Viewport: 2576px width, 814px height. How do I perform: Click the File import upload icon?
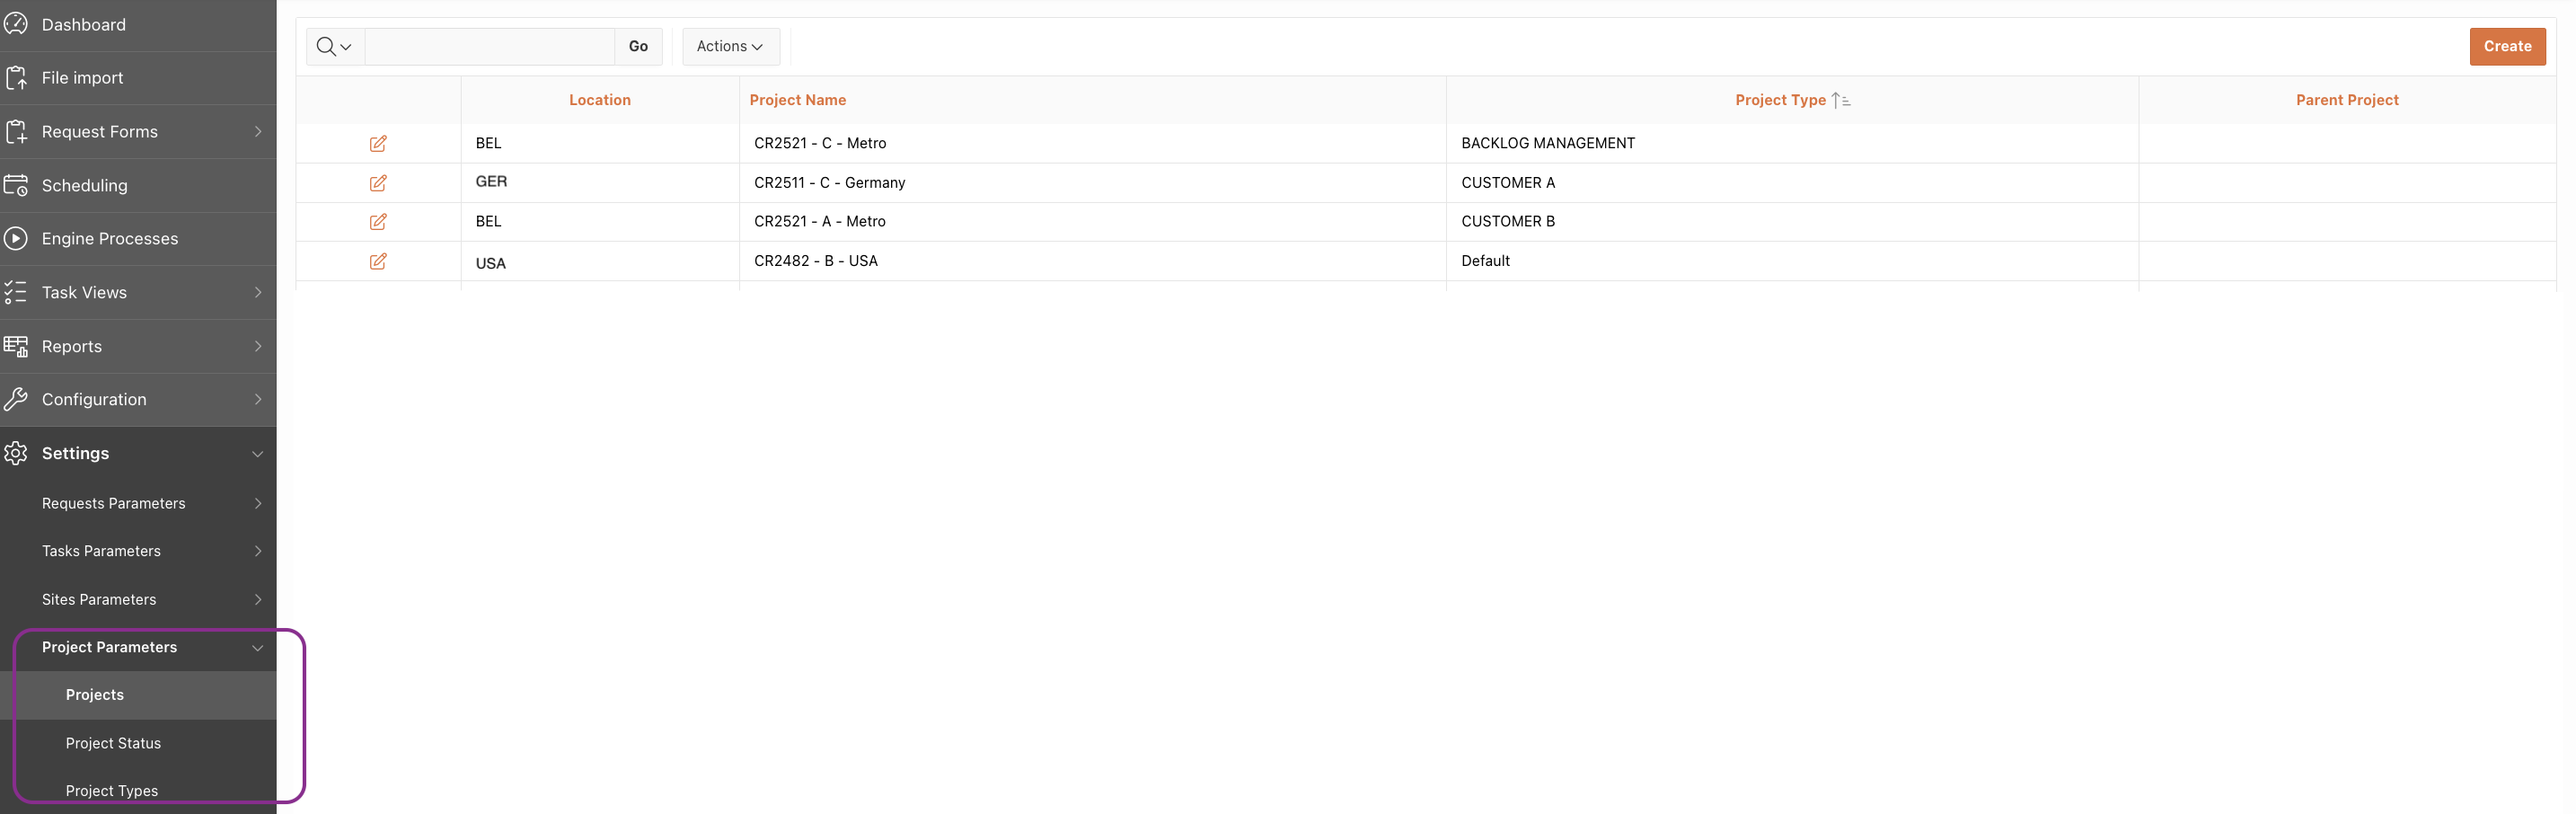[16, 78]
